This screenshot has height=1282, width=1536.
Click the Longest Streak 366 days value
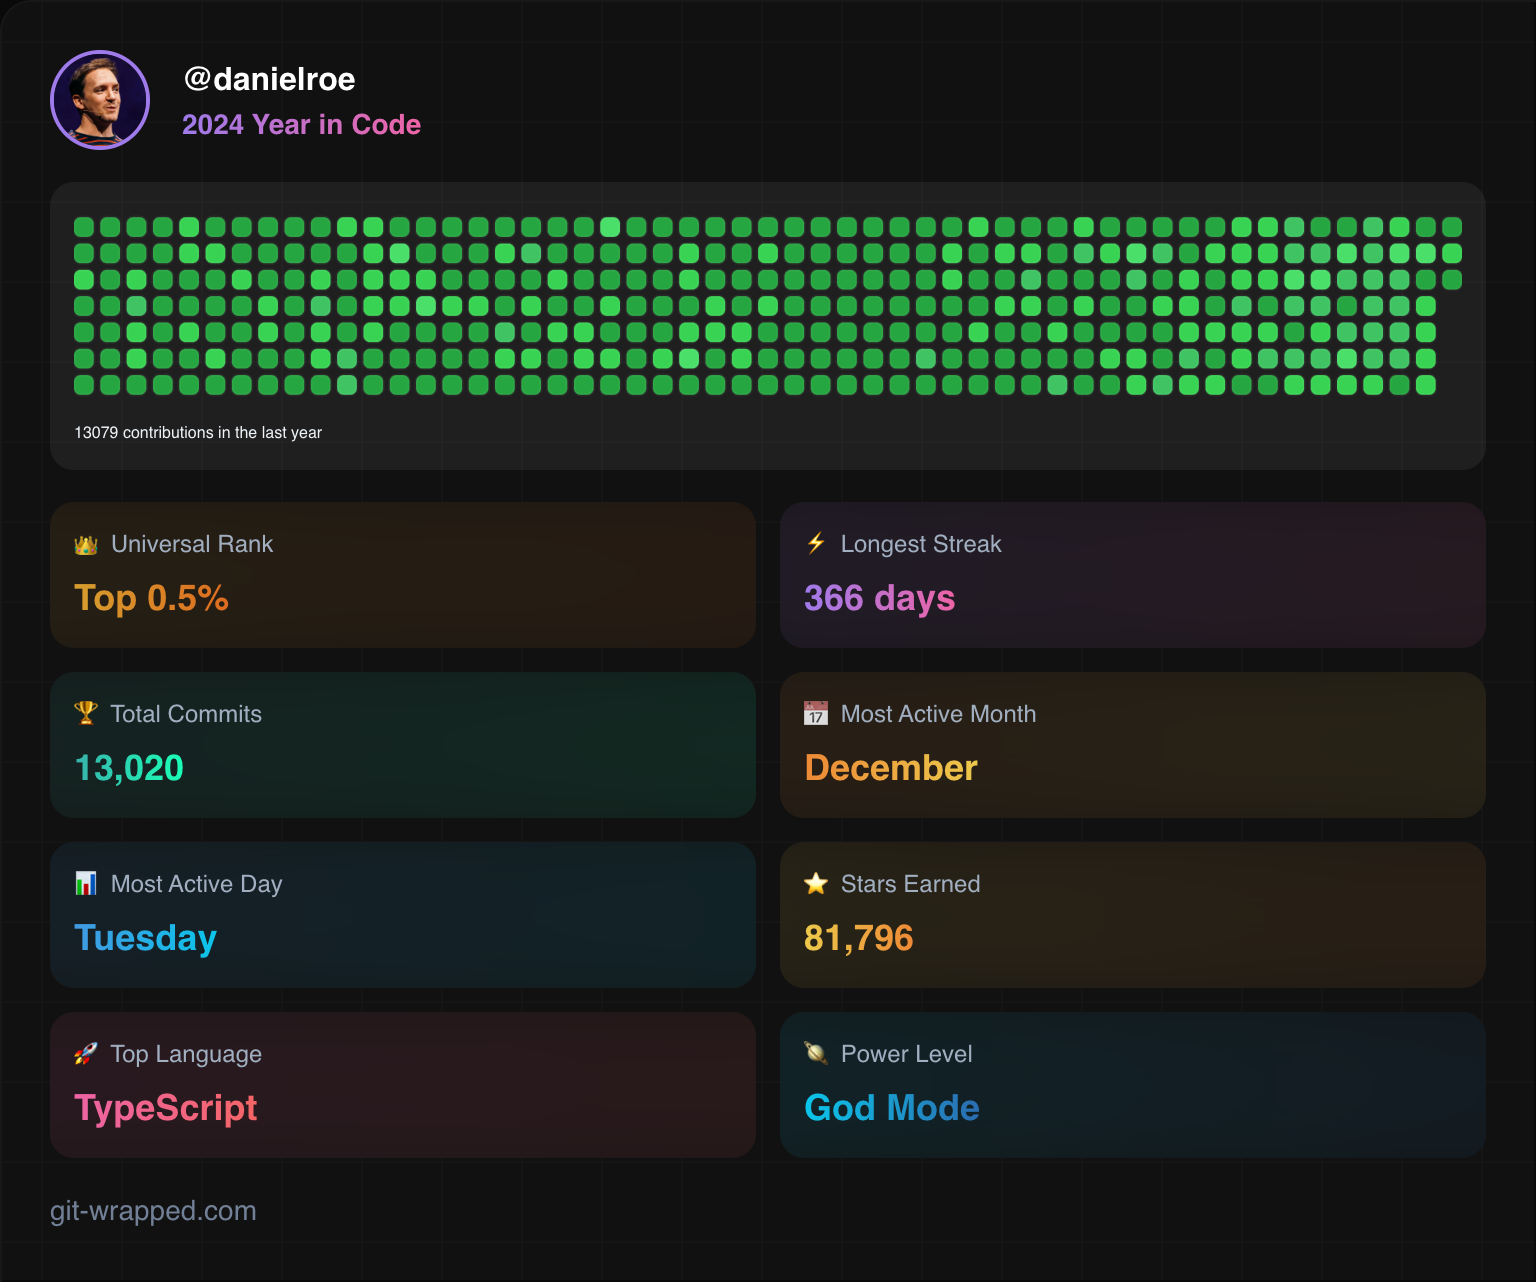tap(879, 598)
